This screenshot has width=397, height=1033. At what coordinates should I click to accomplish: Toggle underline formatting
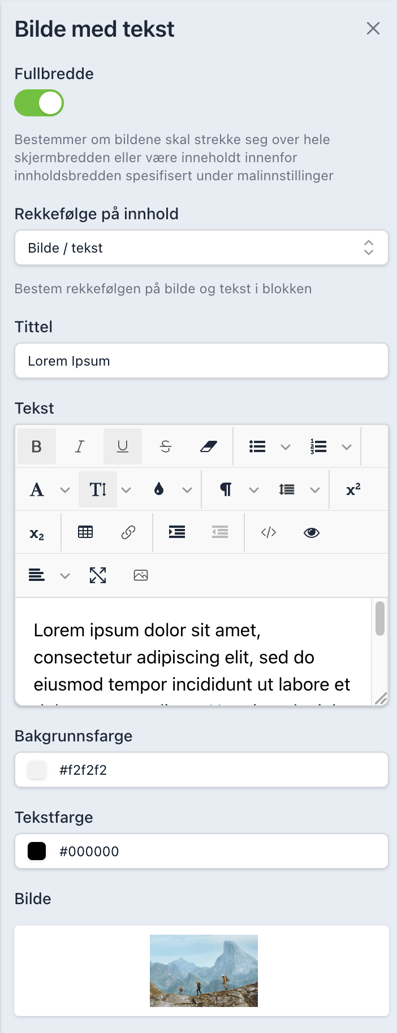click(122, 447)
